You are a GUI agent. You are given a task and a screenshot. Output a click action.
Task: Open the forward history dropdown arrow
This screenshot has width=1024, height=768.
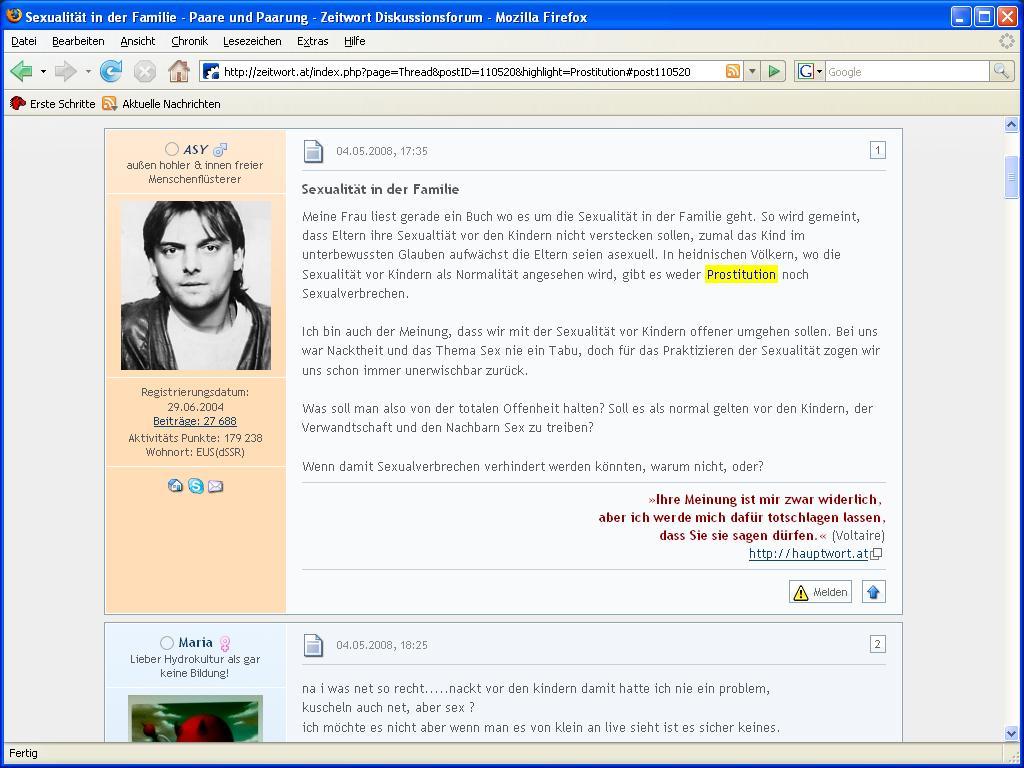point(88,71)
